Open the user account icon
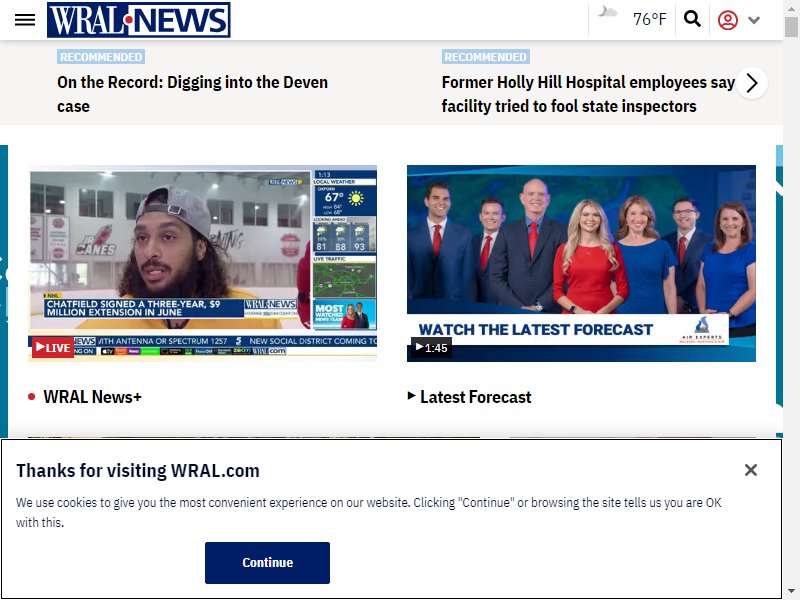Screen dimensions: 800x600 coord(728,20)
